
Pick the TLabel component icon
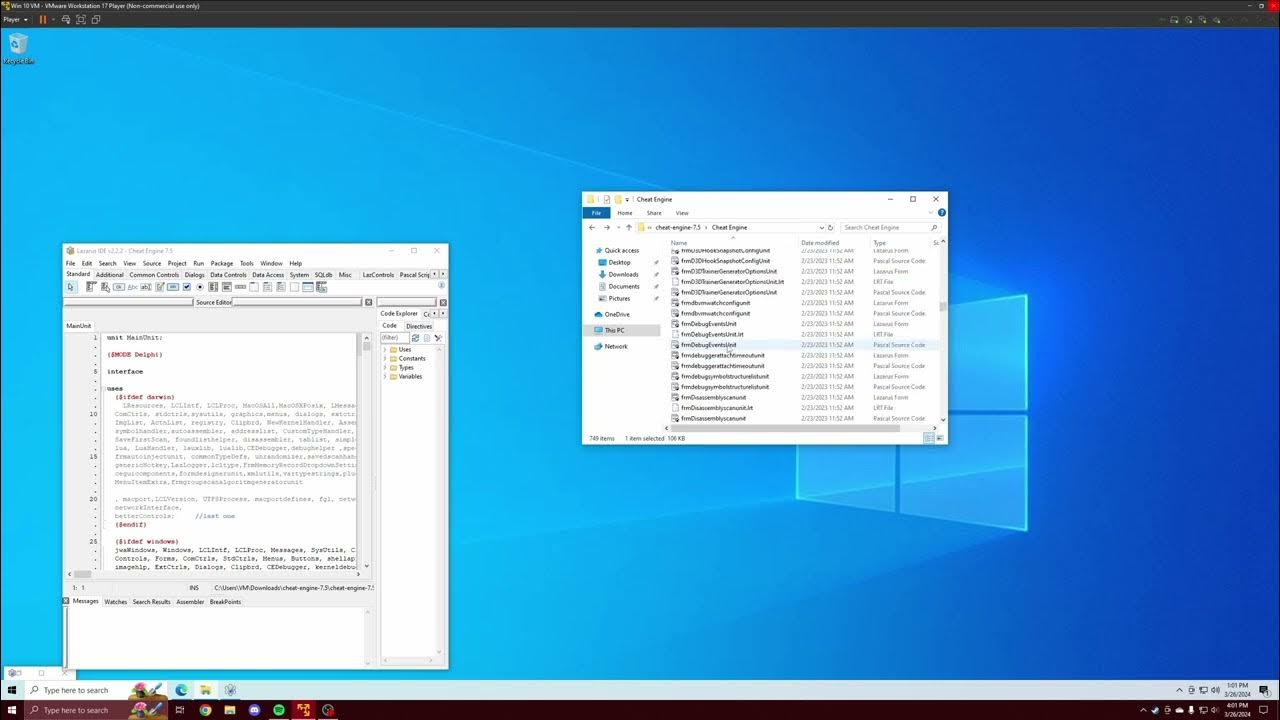[x=133, y=287]
